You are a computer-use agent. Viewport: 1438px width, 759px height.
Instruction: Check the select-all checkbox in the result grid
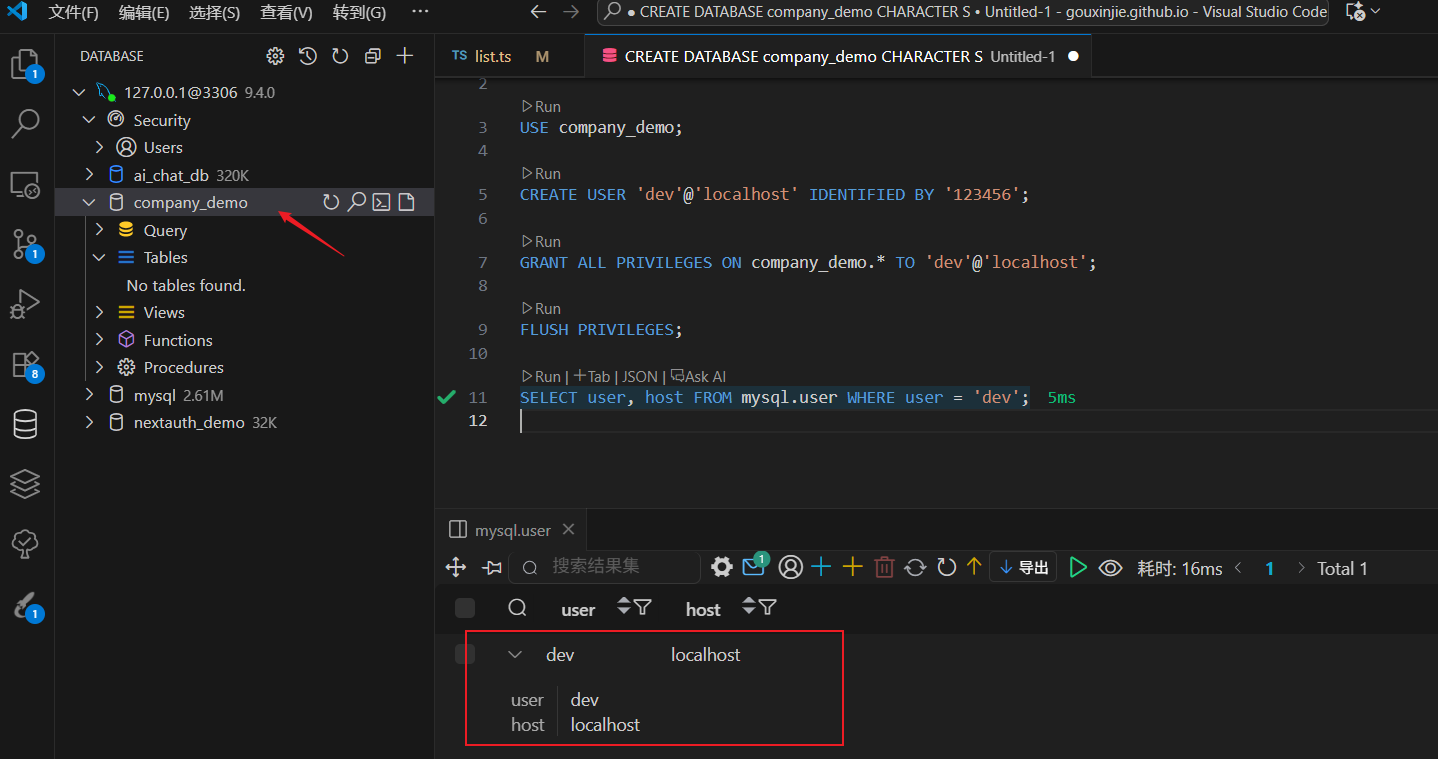tap(464, 607)
